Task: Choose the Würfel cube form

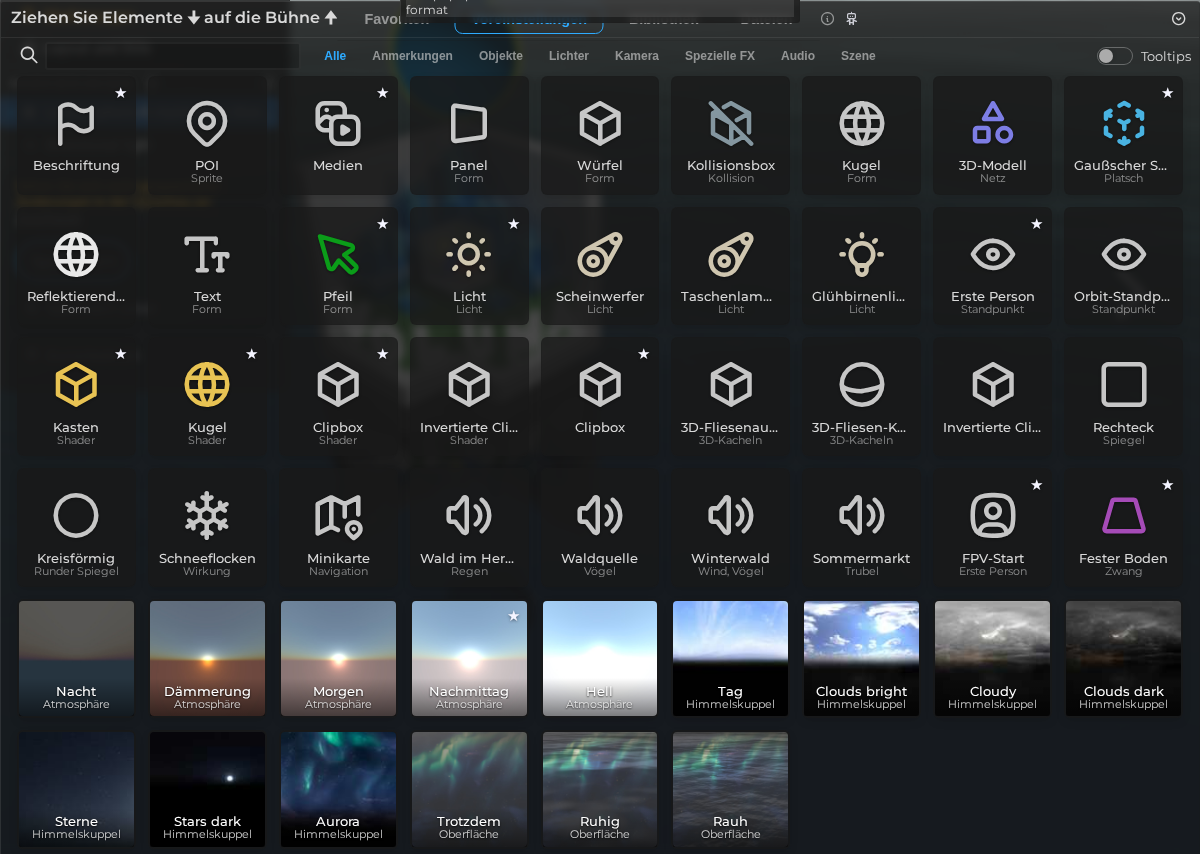Action: (x=600, y=135)
